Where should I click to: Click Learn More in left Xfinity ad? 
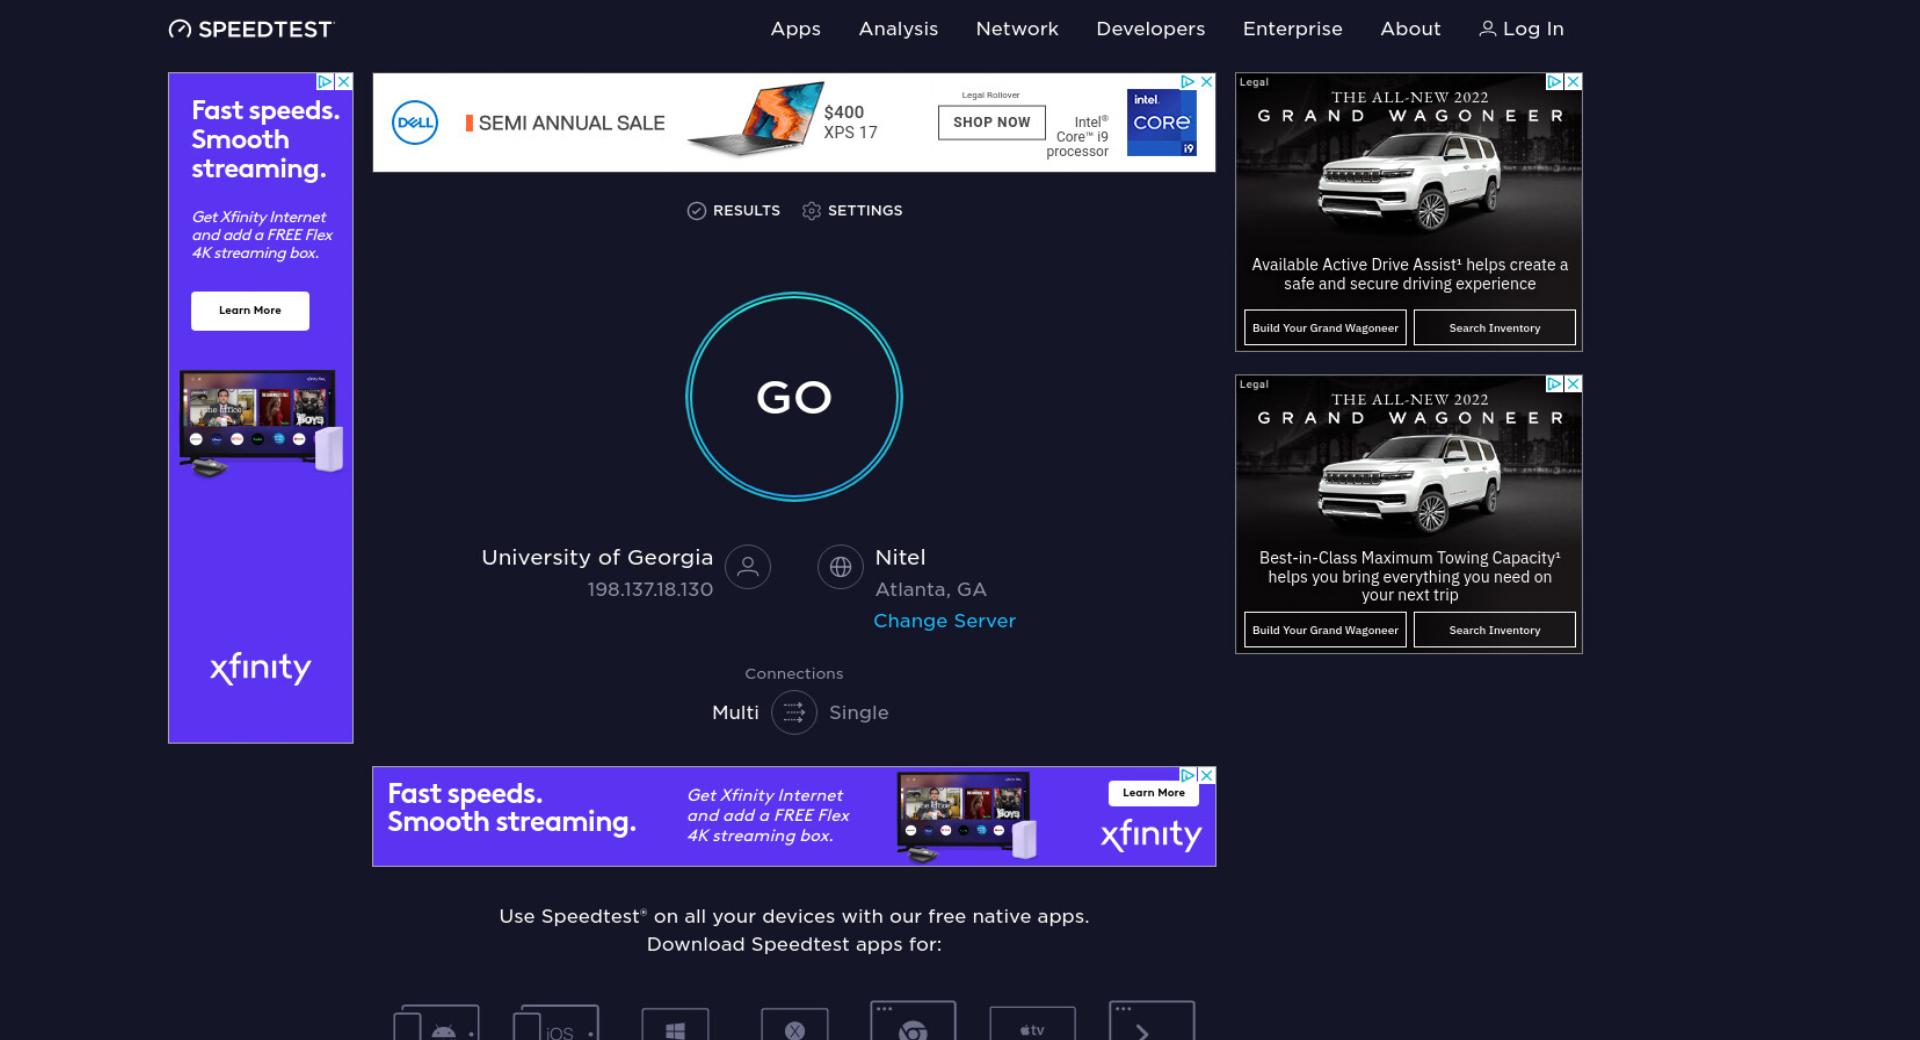click(250, 310)
